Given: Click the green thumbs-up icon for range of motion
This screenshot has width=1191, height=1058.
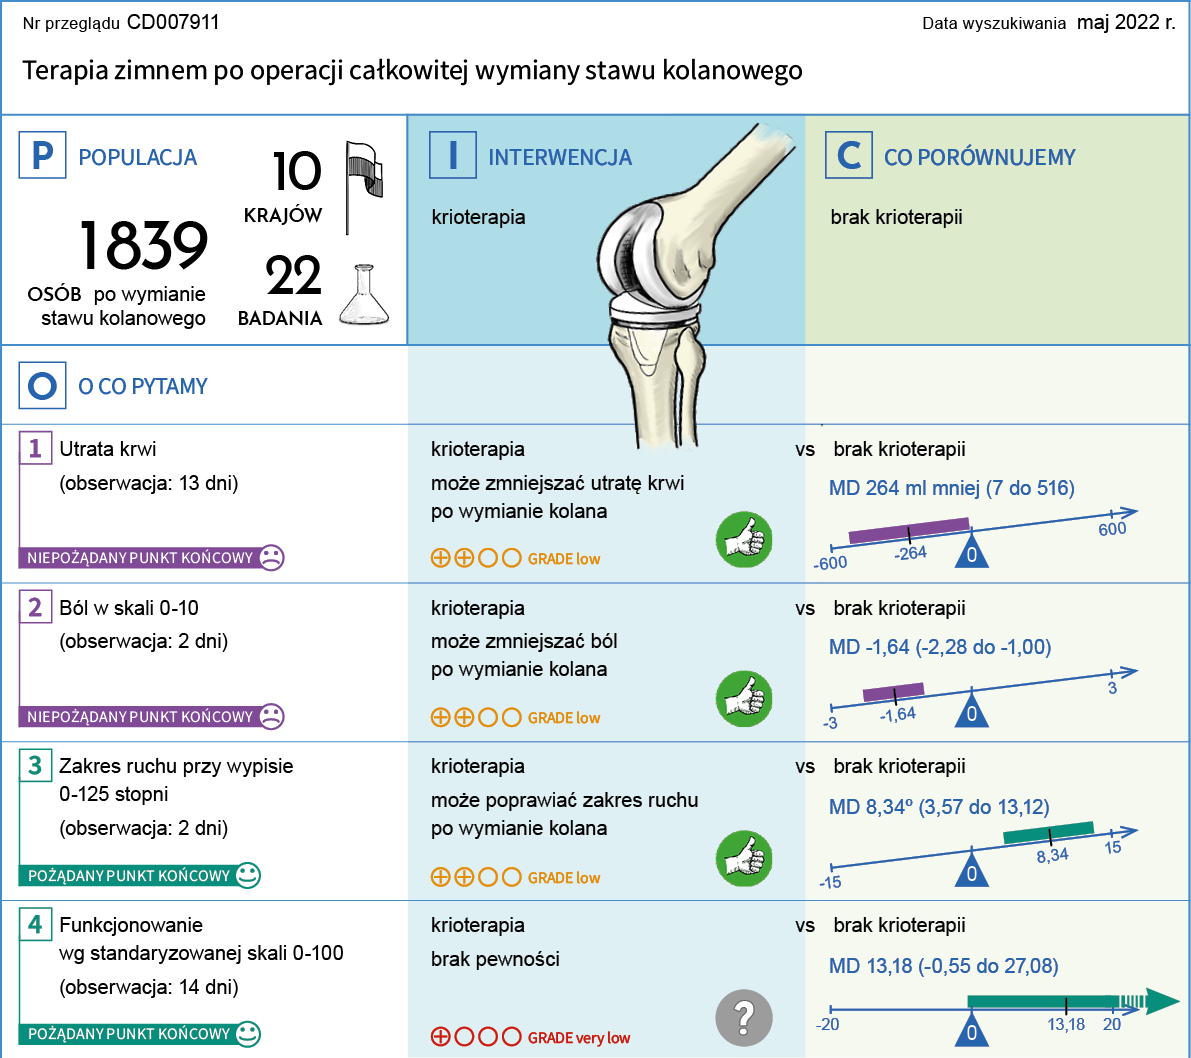Looking at the screenshot, I should [x=744, y=857].
